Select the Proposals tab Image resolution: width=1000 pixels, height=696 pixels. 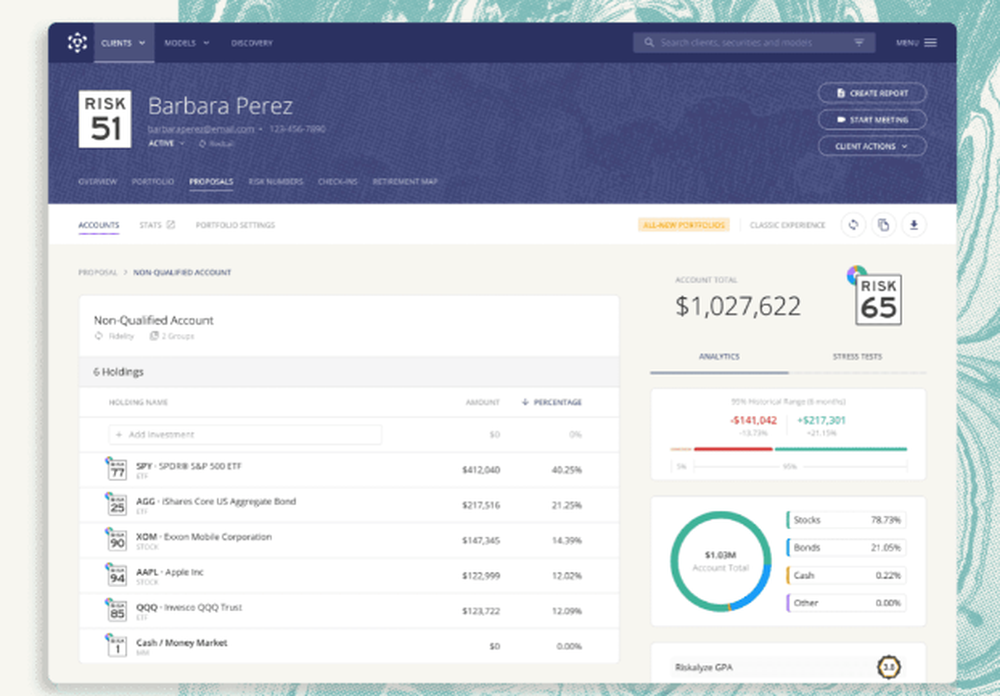click(211, 182)
